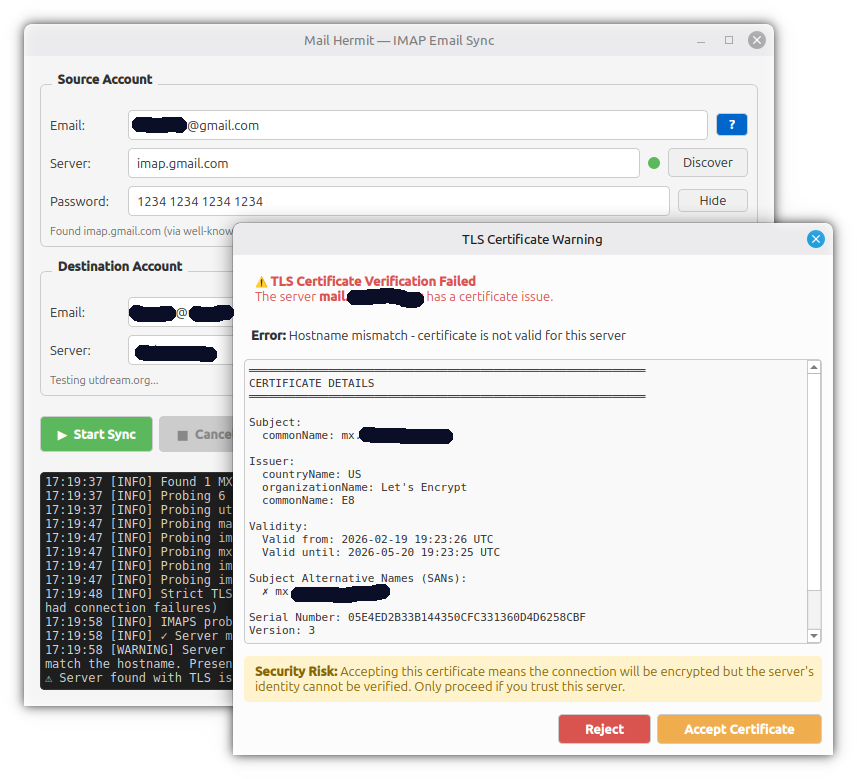
Task: Click the organizationName Let's Encrypt line
Action: pyautogui.click(x=364, y=487)
